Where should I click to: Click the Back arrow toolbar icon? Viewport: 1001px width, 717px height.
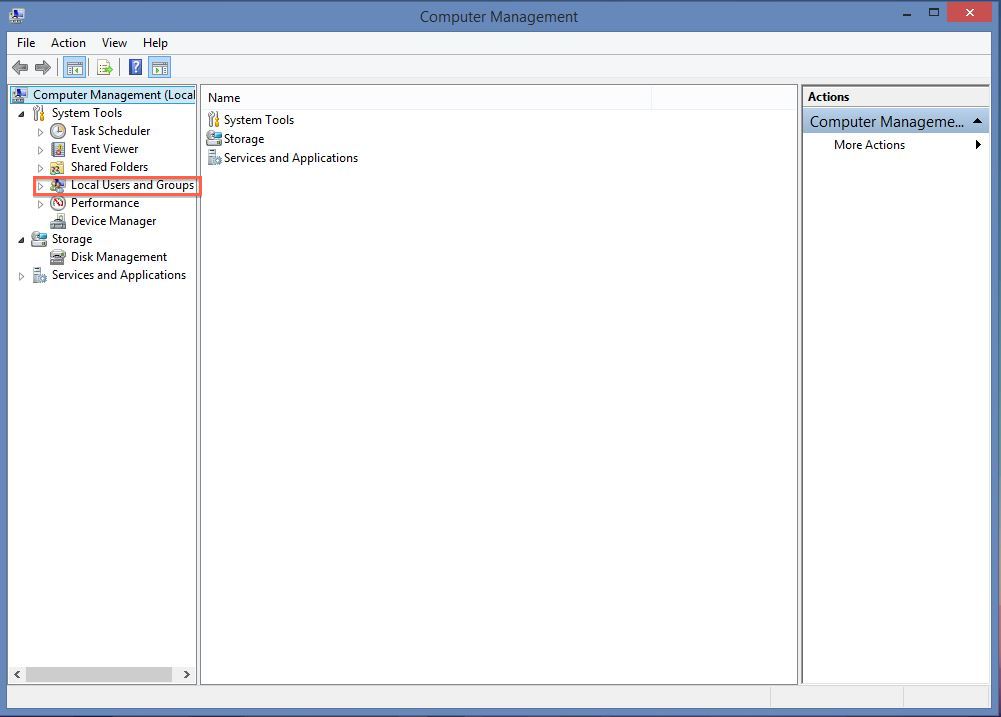tap(20, 67)
